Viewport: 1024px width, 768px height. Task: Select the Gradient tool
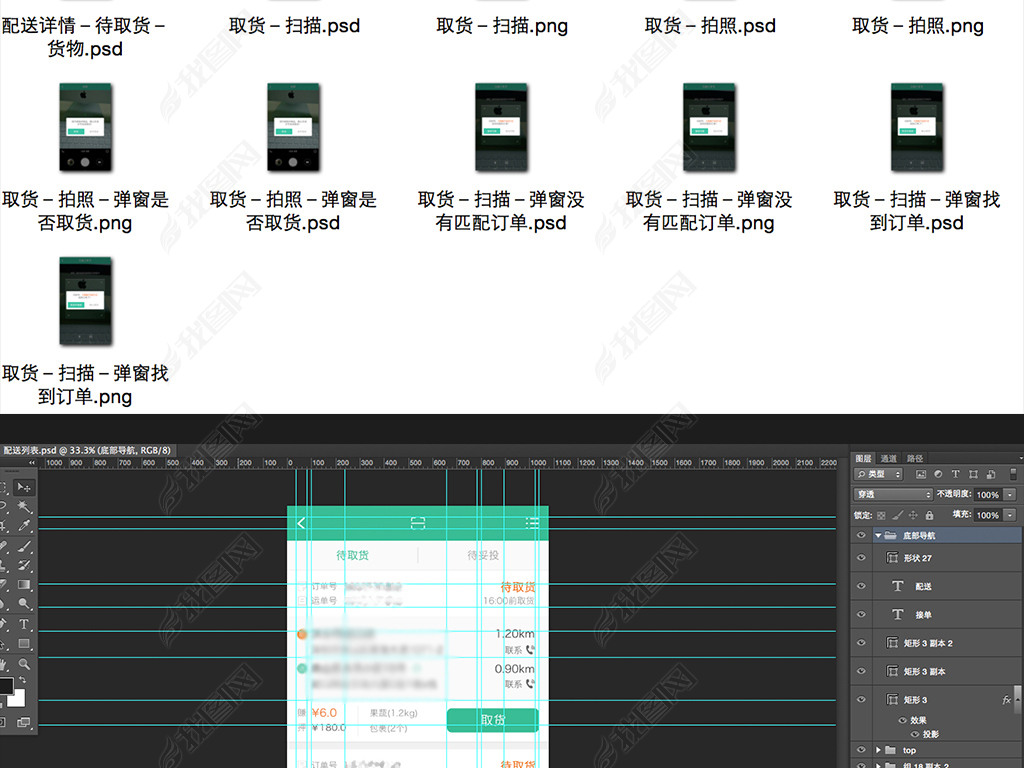(24, 585)
